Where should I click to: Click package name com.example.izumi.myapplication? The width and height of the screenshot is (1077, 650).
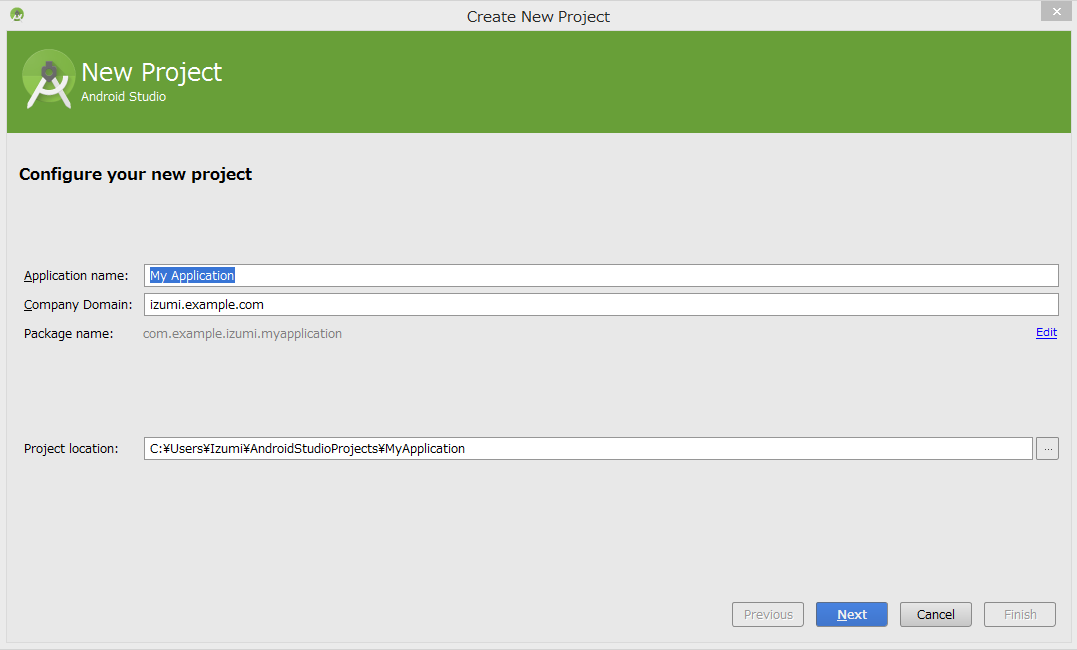(x=242, y=333)
